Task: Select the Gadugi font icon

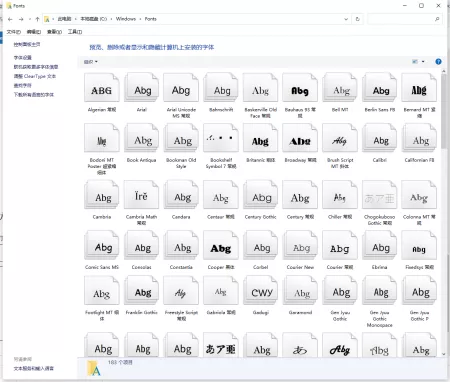Action: (260, 291)
